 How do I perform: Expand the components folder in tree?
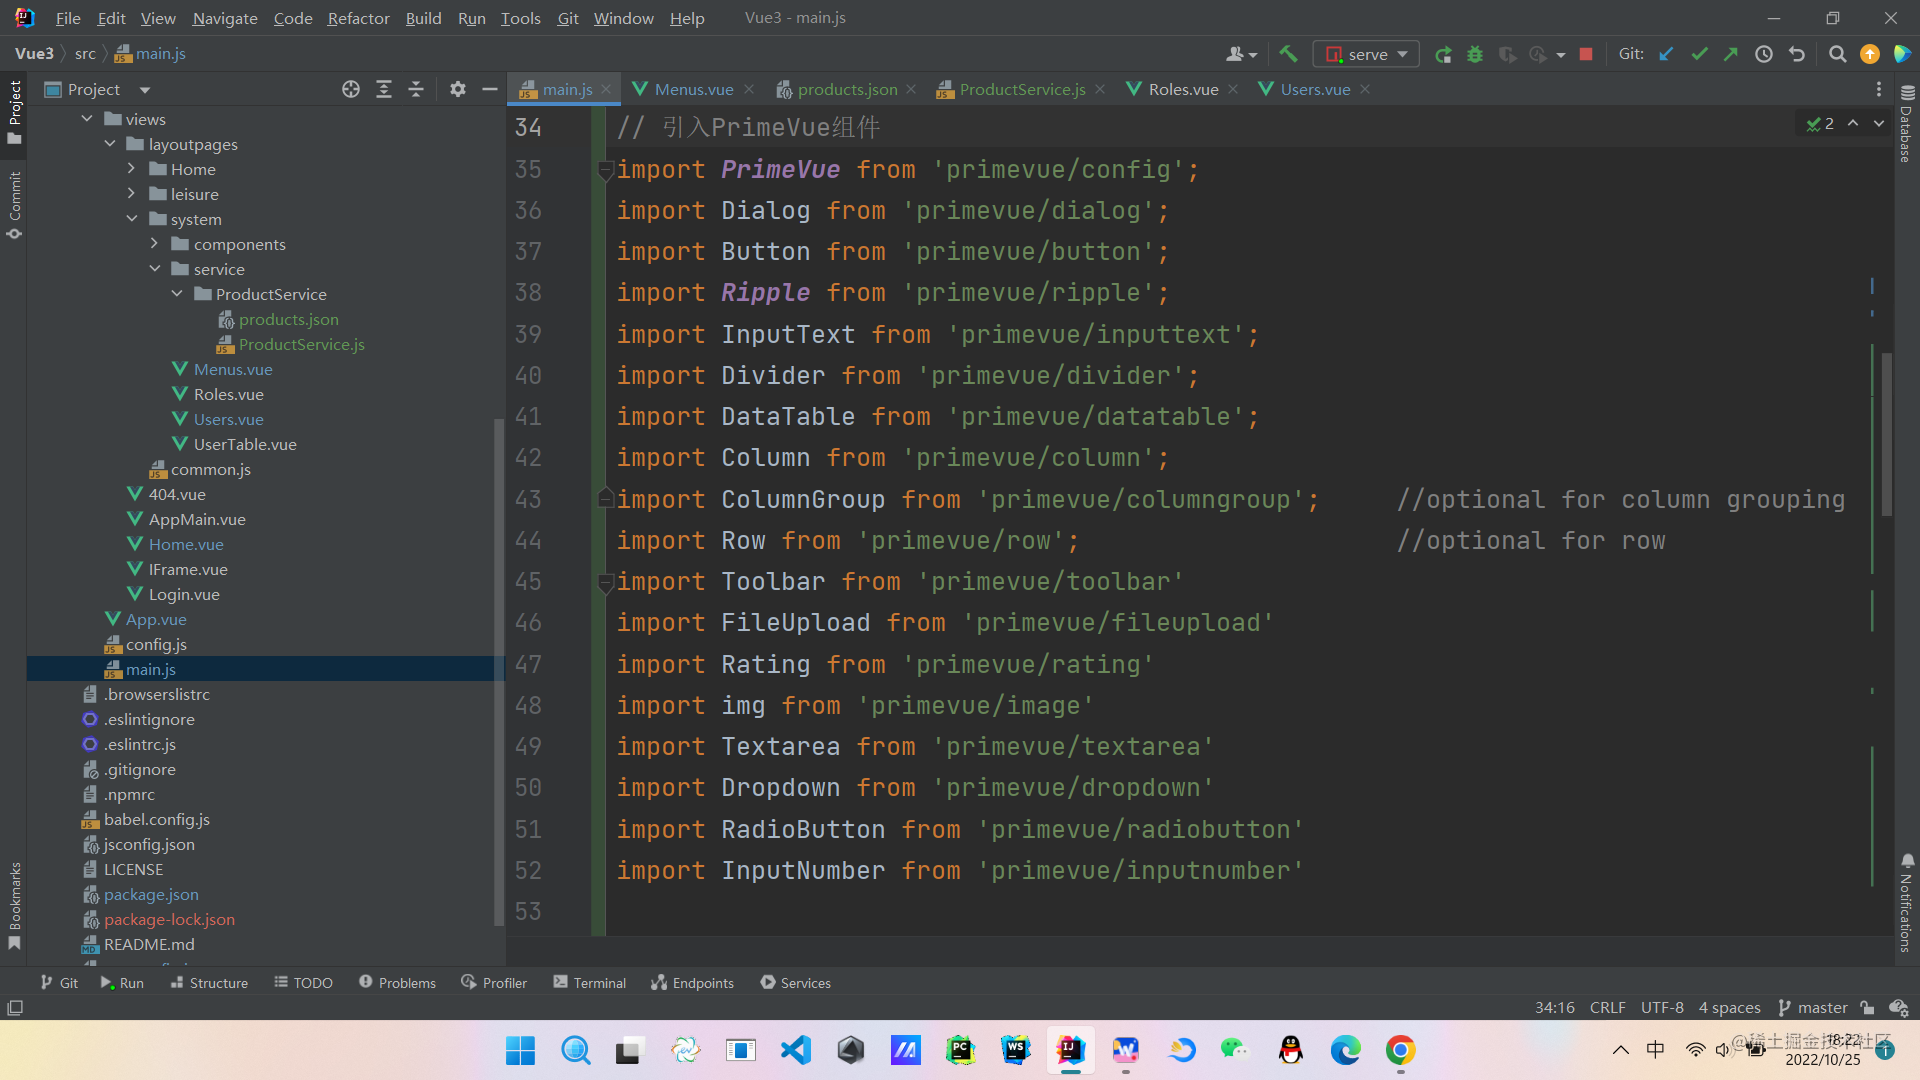(x=155, y=244)
